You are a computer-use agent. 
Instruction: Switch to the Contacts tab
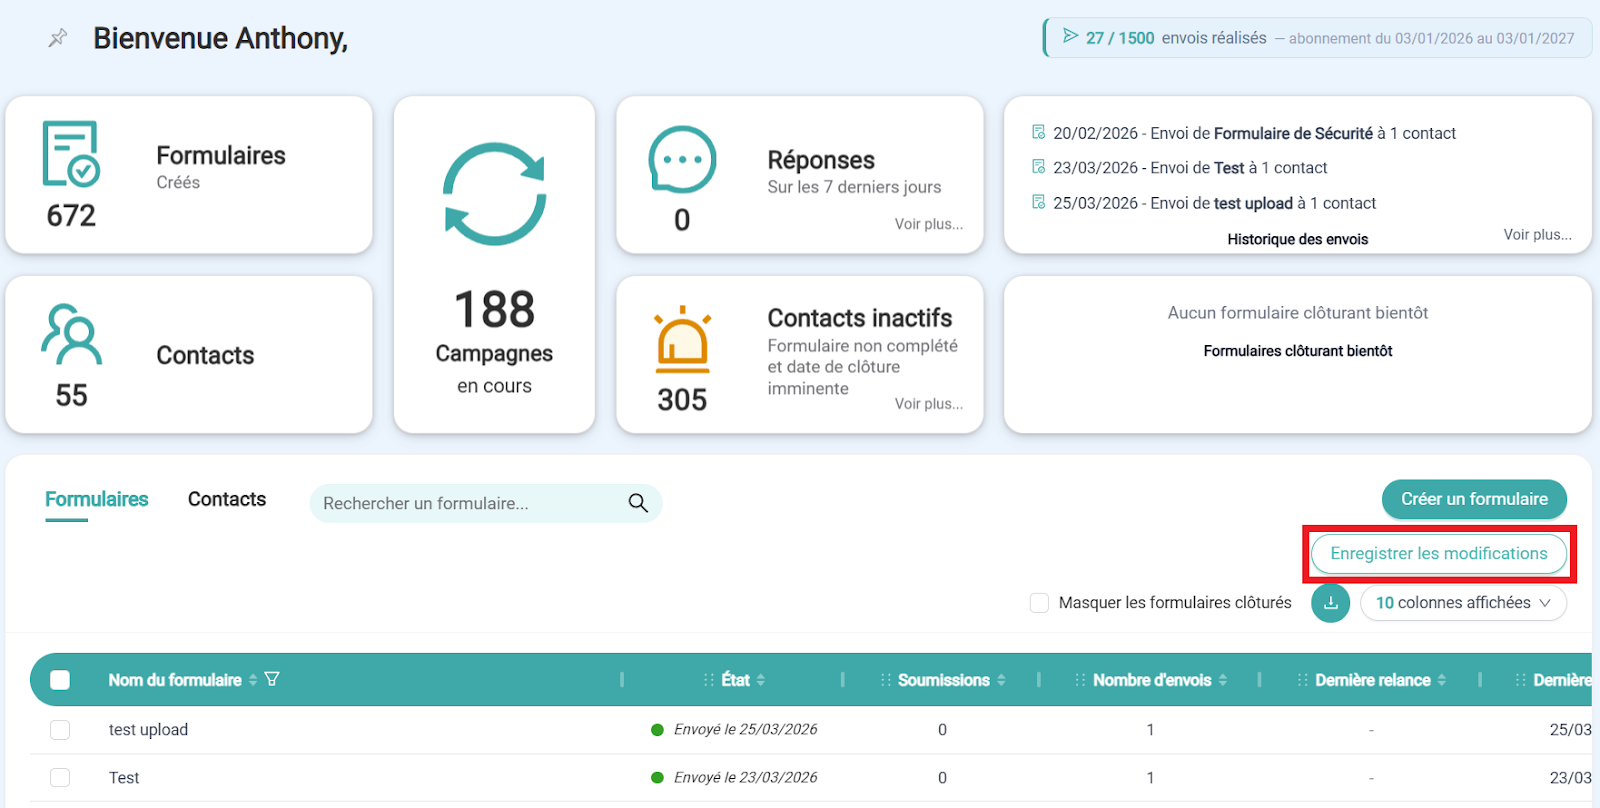[227, 499]
